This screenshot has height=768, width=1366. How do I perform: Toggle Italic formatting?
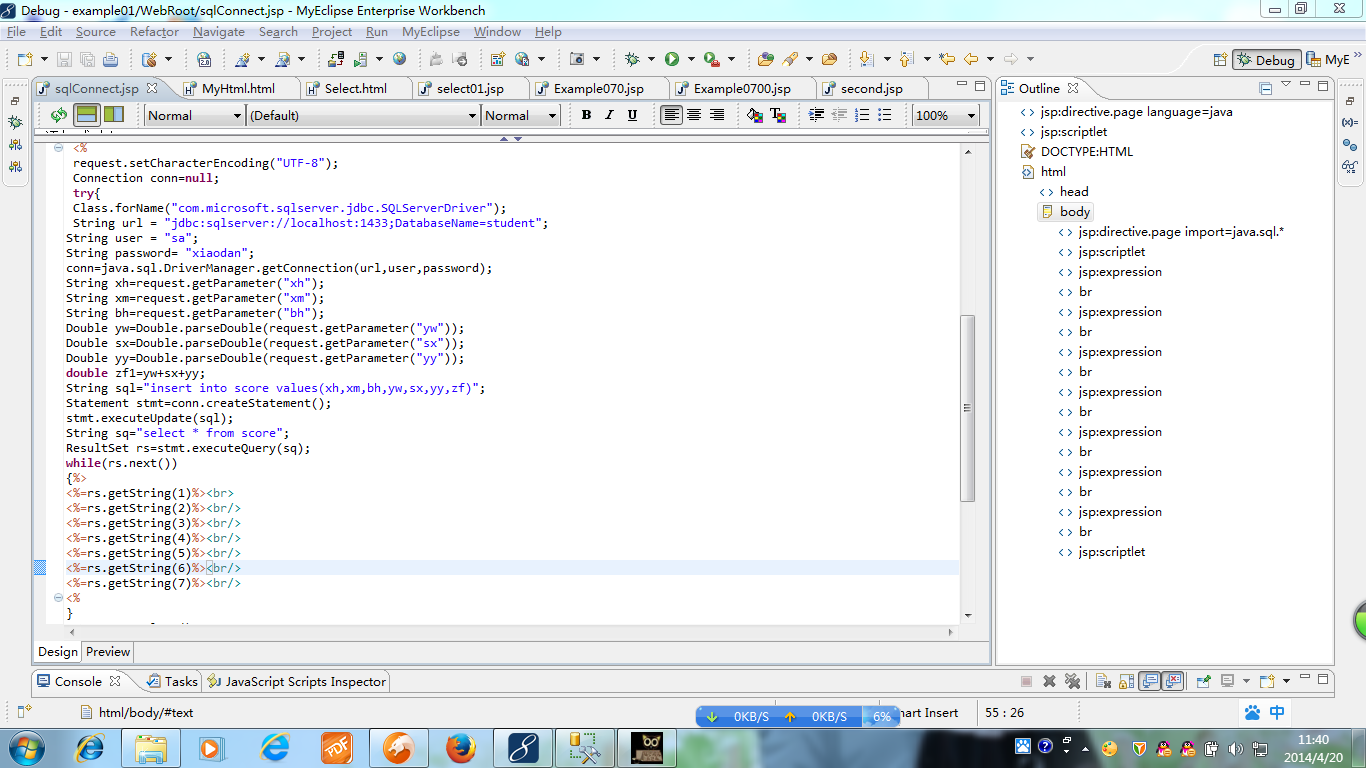[609, 115]
